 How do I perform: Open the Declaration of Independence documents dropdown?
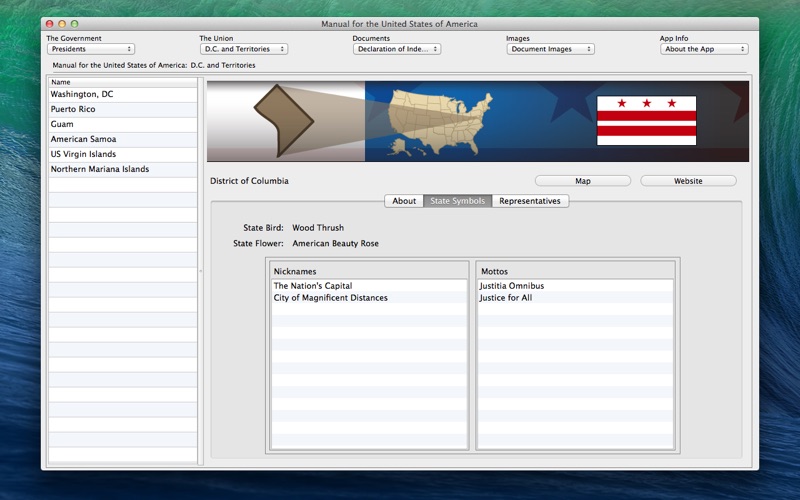396,49
